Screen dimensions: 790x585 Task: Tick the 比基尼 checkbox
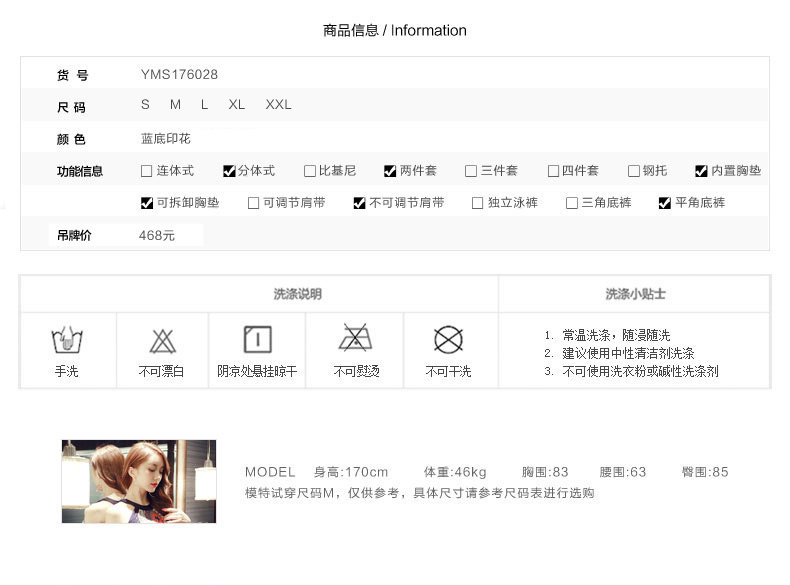(x=310, y=171)
